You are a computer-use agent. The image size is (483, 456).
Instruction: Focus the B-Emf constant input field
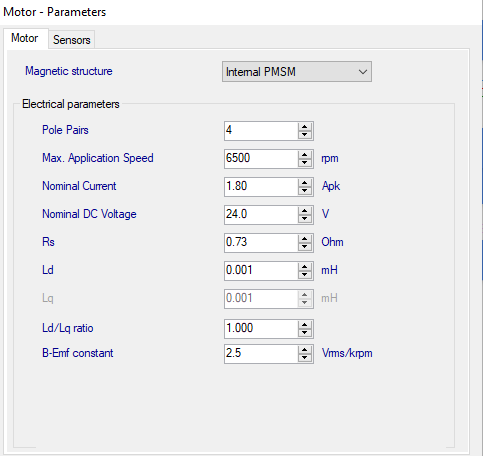(261, 354)
